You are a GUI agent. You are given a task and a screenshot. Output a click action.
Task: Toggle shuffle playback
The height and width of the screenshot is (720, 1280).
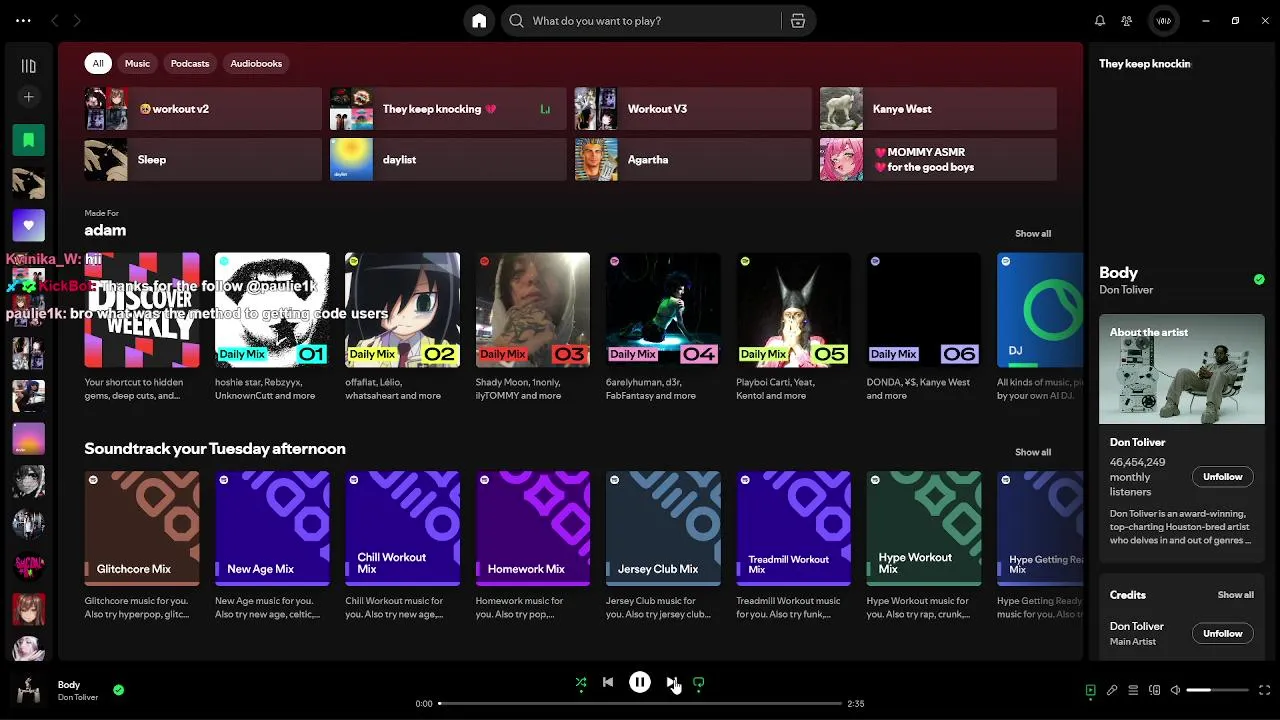pos(581,683)
